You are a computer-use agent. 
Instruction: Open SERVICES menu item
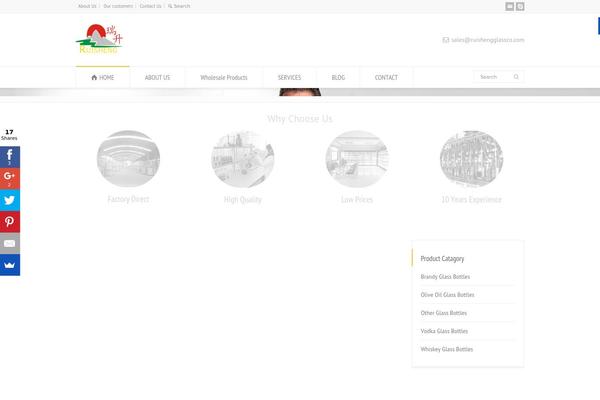(x=289, y=77)
